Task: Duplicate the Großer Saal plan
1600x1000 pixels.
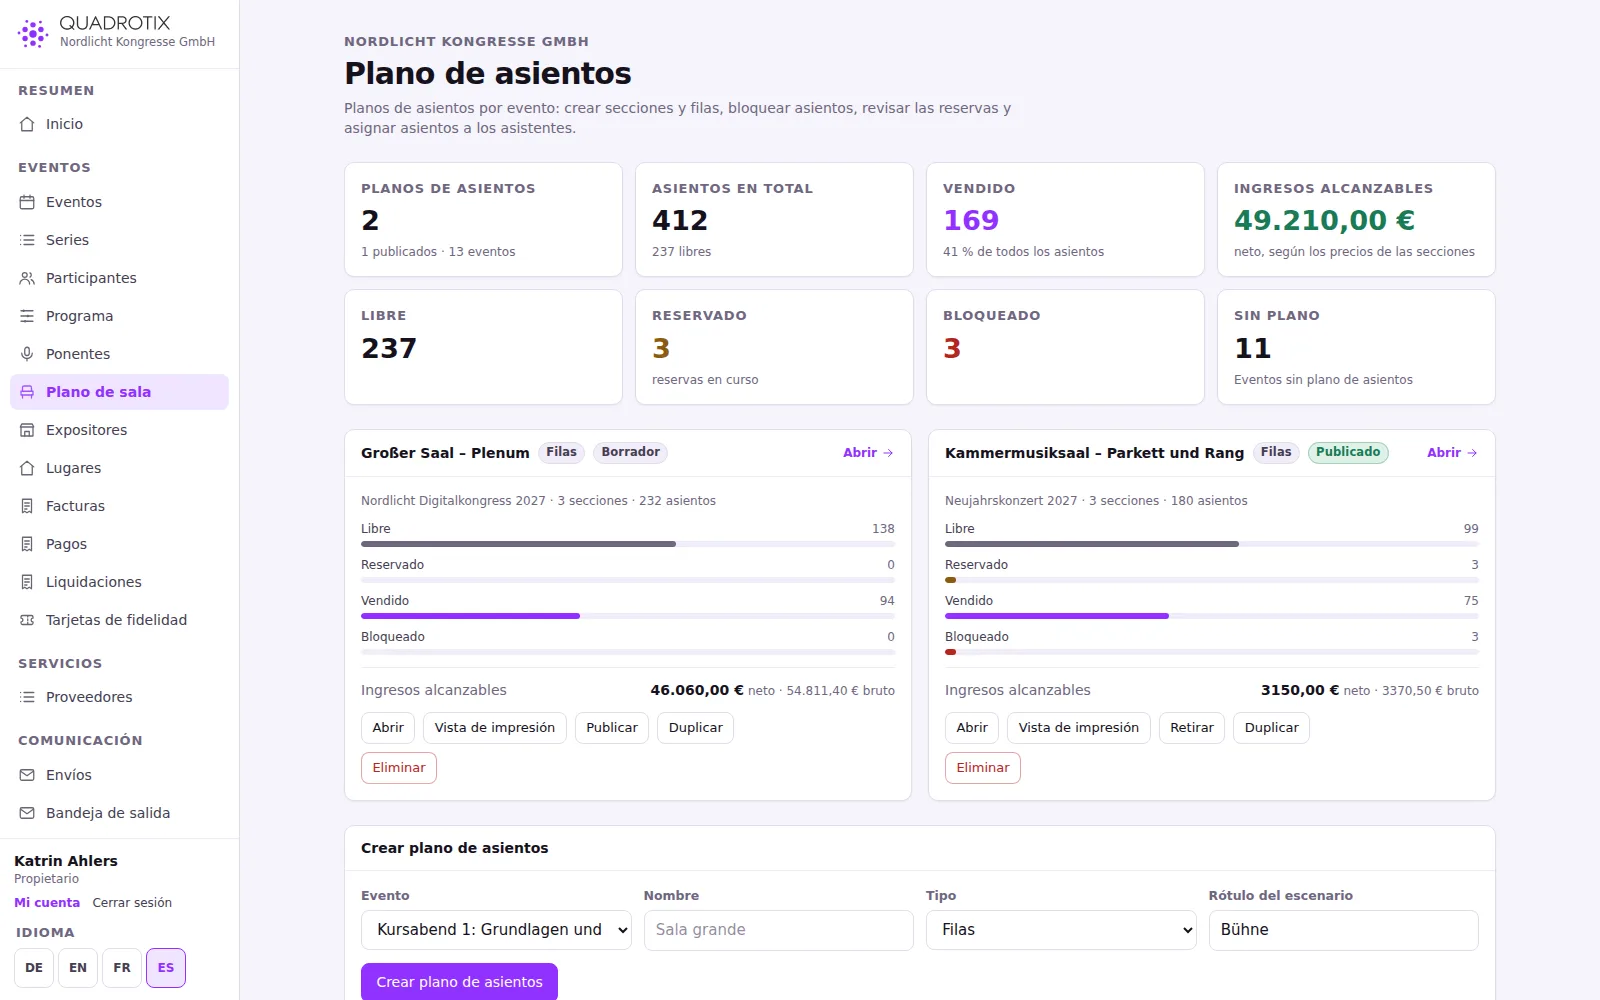Action: pyautogui.click(x=696, y=728)
